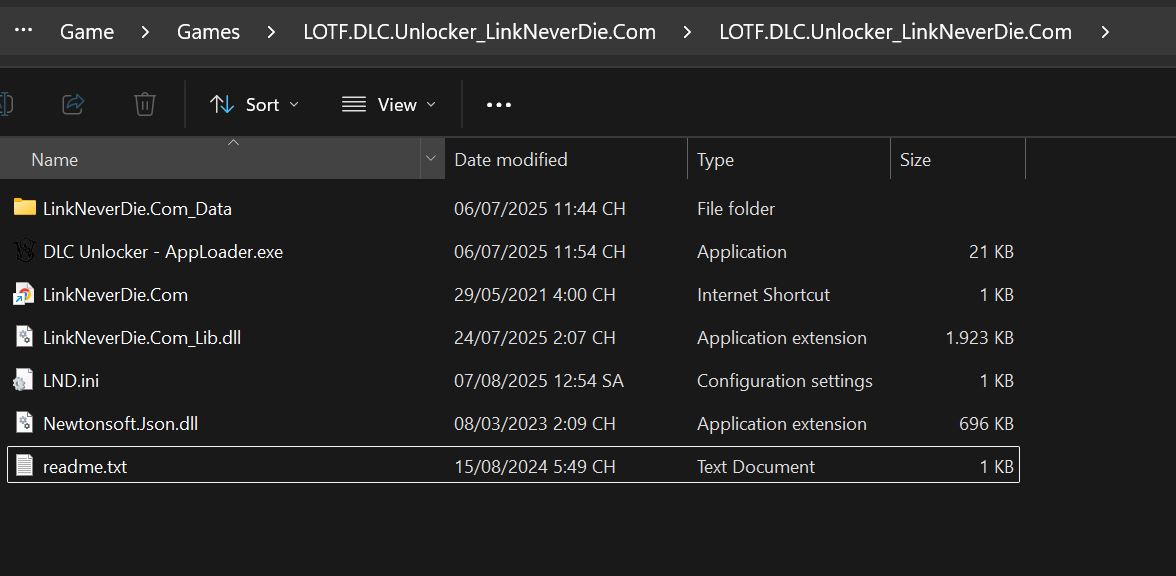1176x576 pixels.
Task: Click date 15/08/2024 5:49 CH
Action: coord(535,466)
